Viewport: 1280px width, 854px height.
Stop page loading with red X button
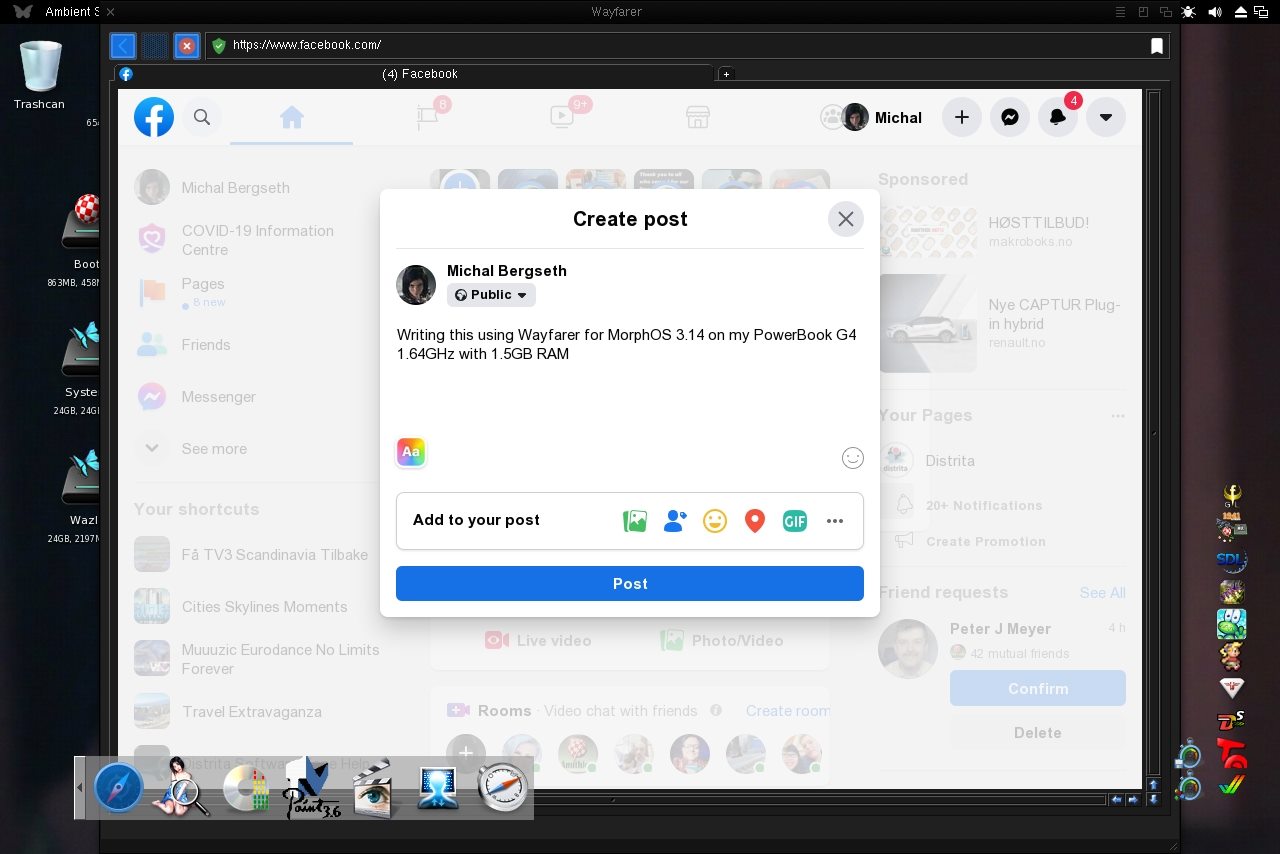click(x=186, y=45)
